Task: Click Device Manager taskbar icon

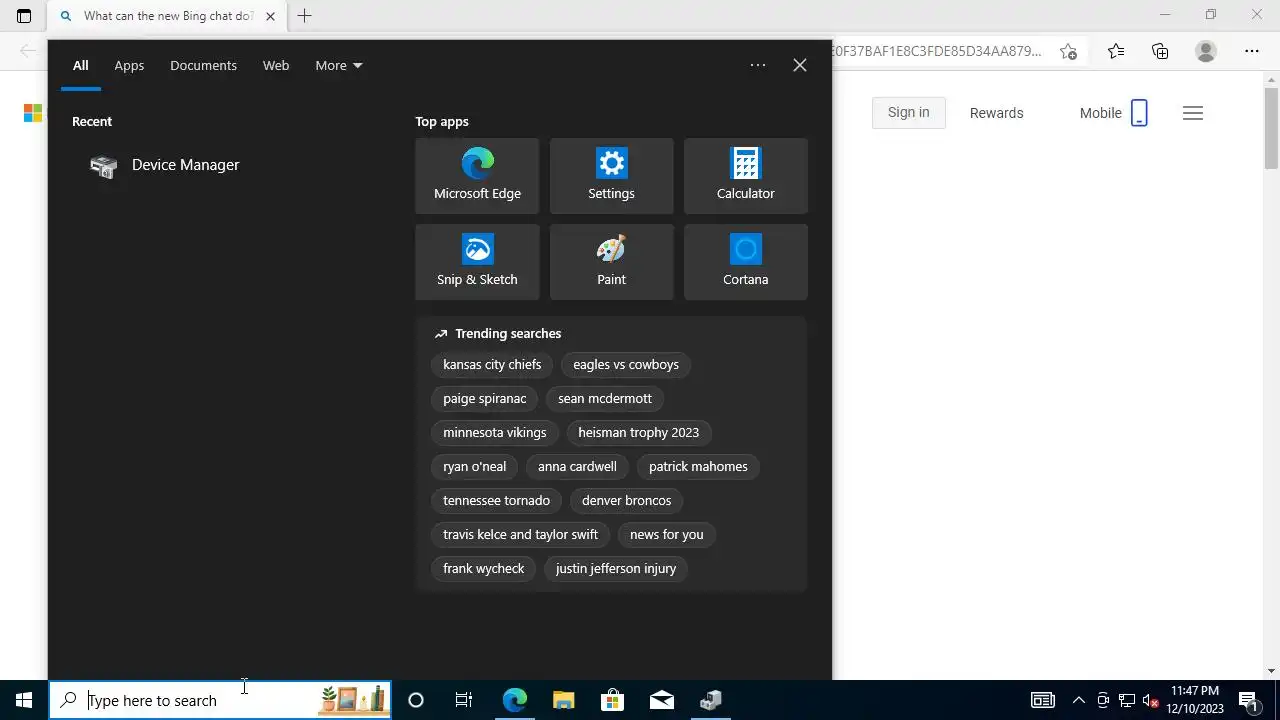Action: pos(711,700)
